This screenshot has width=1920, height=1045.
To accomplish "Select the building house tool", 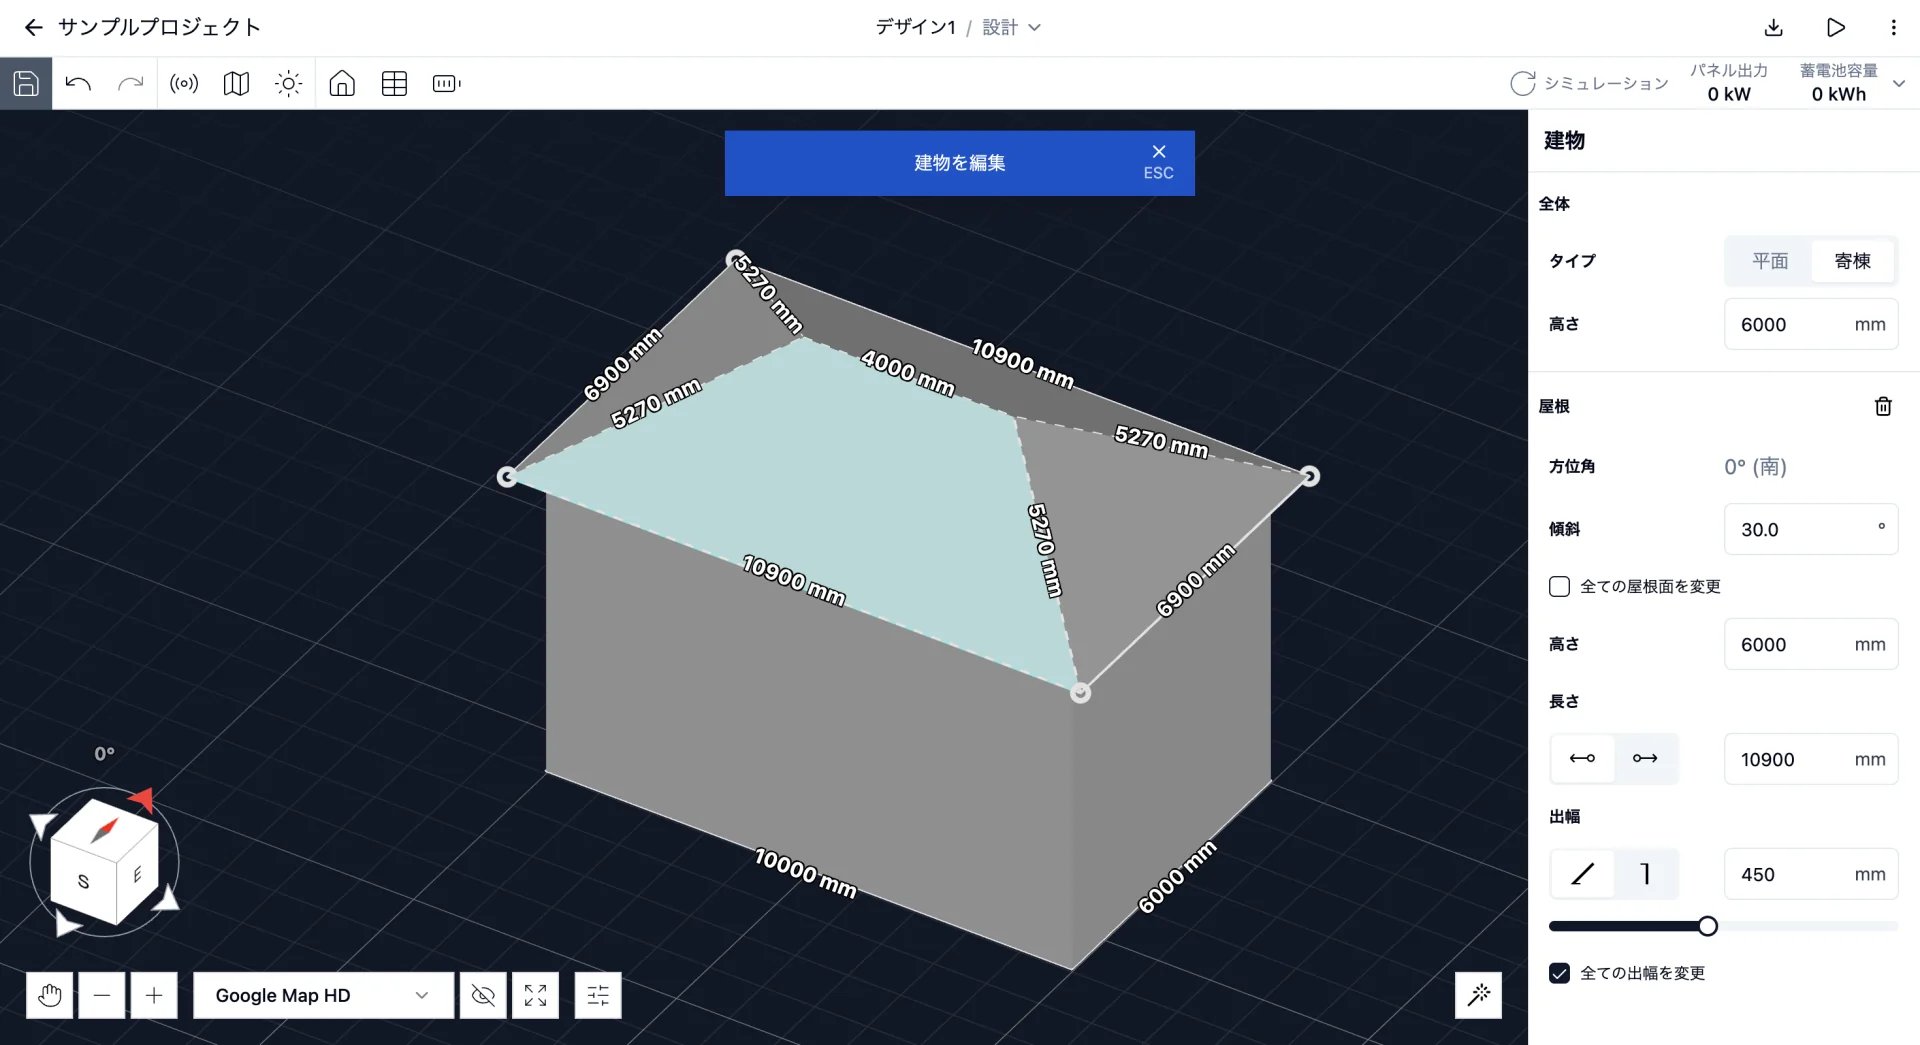I will click(342, 83).
